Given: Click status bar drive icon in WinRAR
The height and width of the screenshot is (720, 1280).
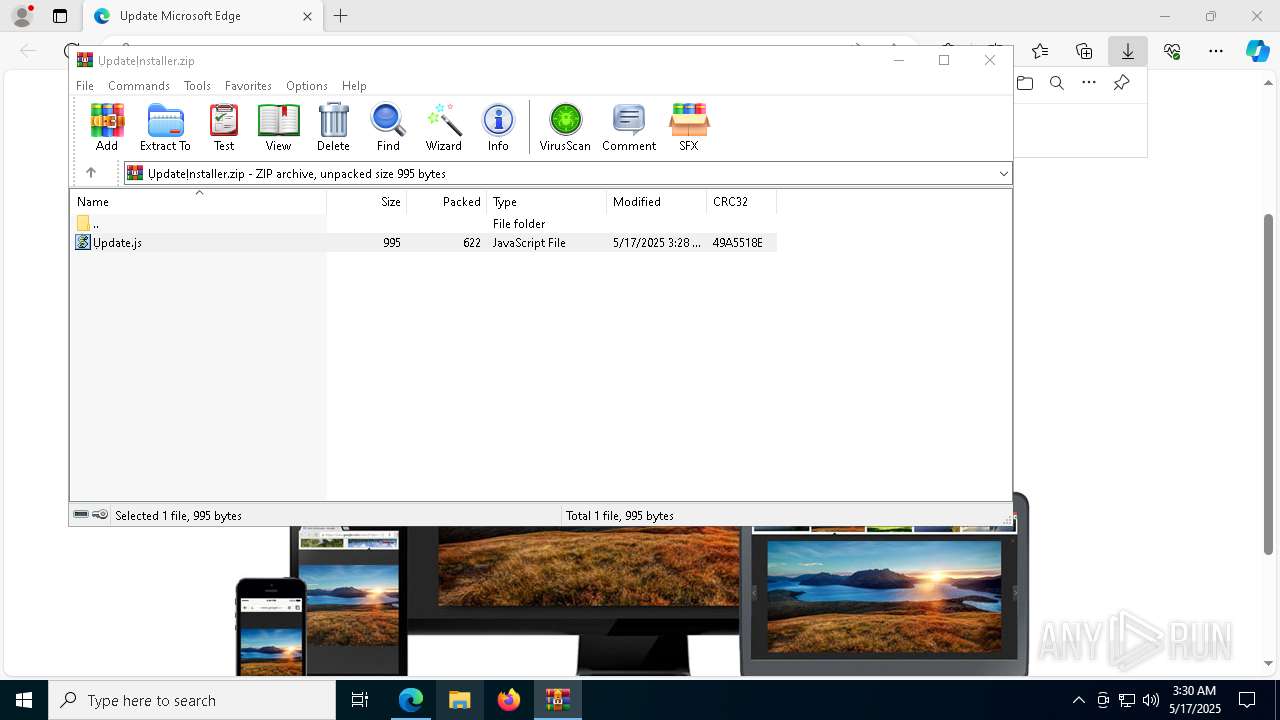Looking at the screenshot, I should click(81, 515).
